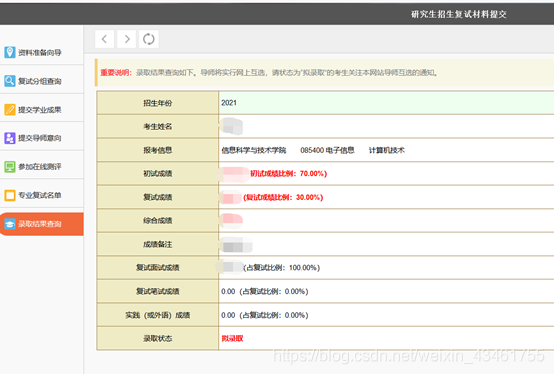The height and width of the screenshot is (374, 554).
Task: Open the 专业复试名单 menu item
Action: 42,195
